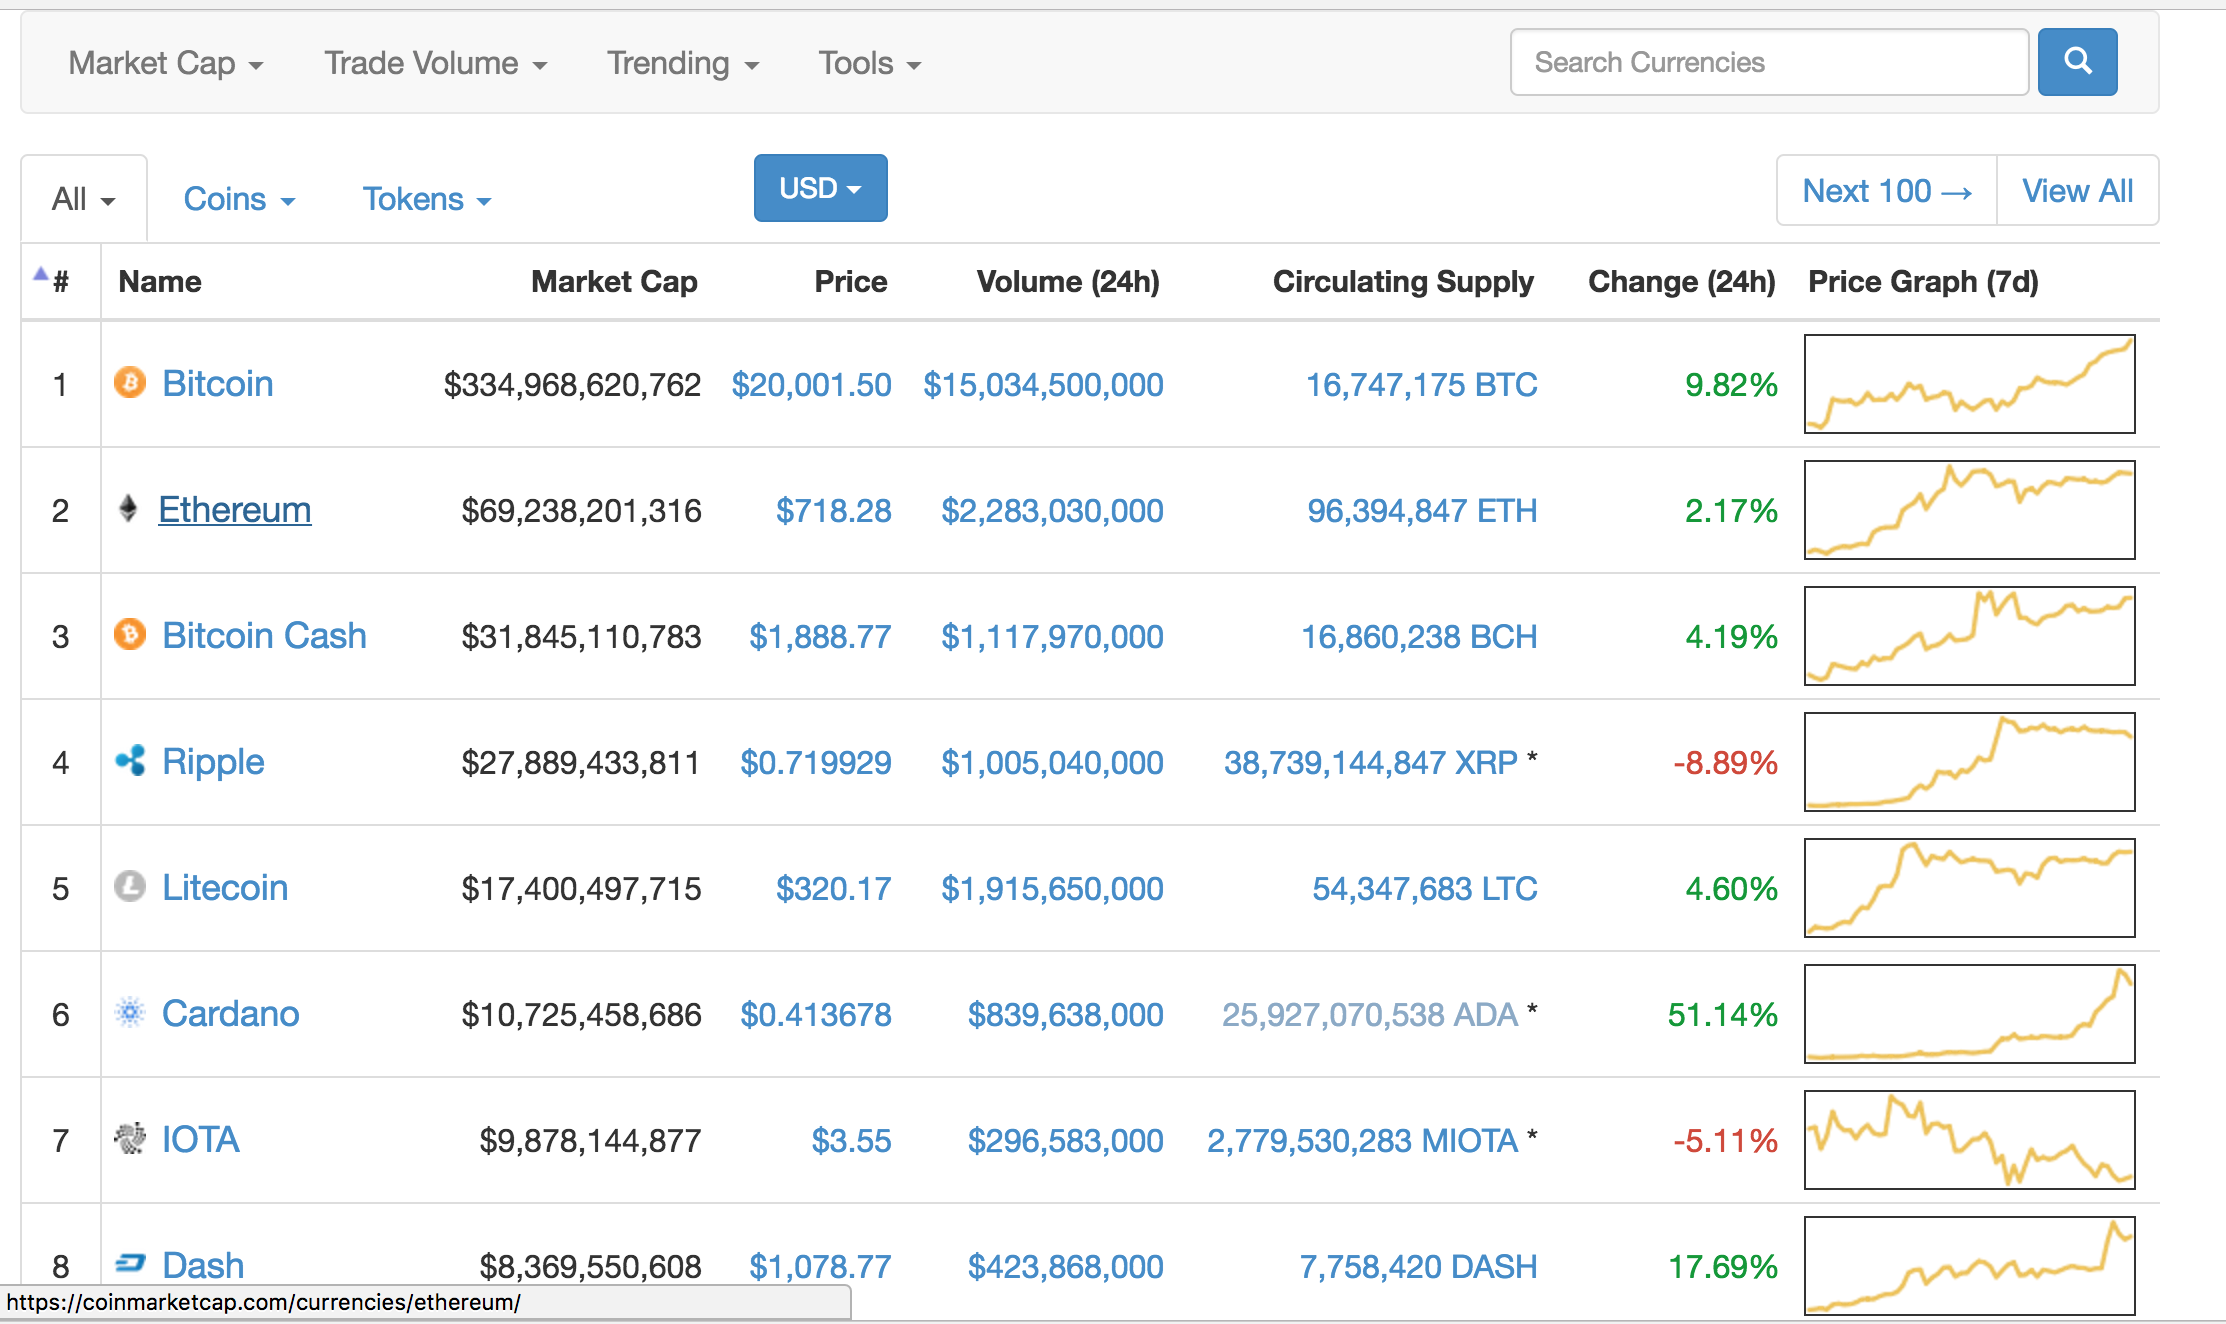This screenshot has width=2226, height=1324.
Task: Open Cardano 7d price graph
Action: tap(1969, 1014)
